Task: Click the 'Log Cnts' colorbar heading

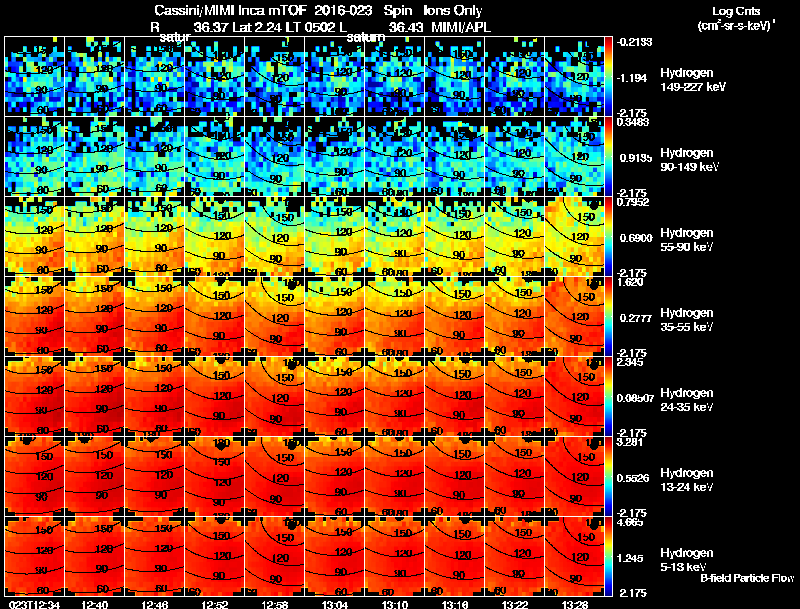Action: click(x=736, y=11)
